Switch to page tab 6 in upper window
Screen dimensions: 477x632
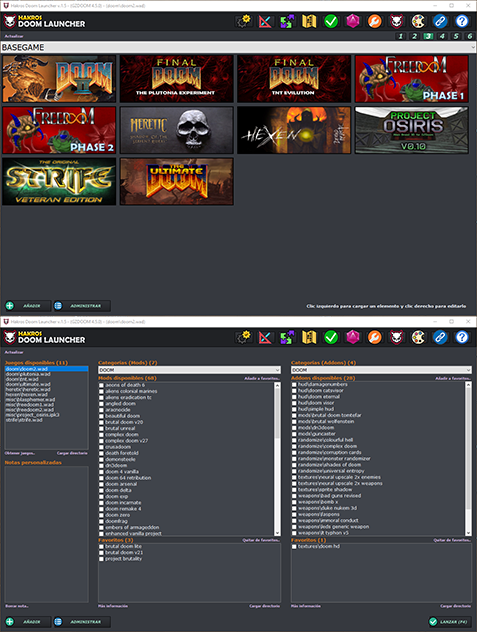point(470,36)
